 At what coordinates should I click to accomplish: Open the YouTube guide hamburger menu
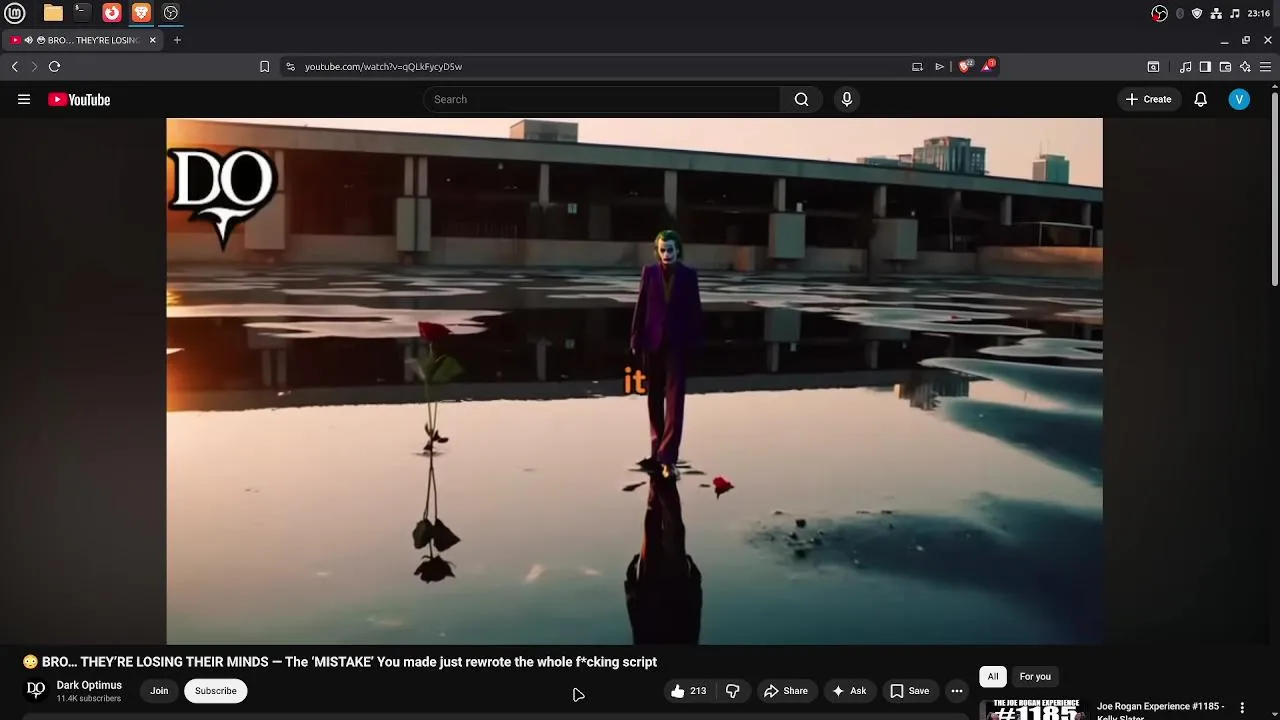[x=24, y=99]
